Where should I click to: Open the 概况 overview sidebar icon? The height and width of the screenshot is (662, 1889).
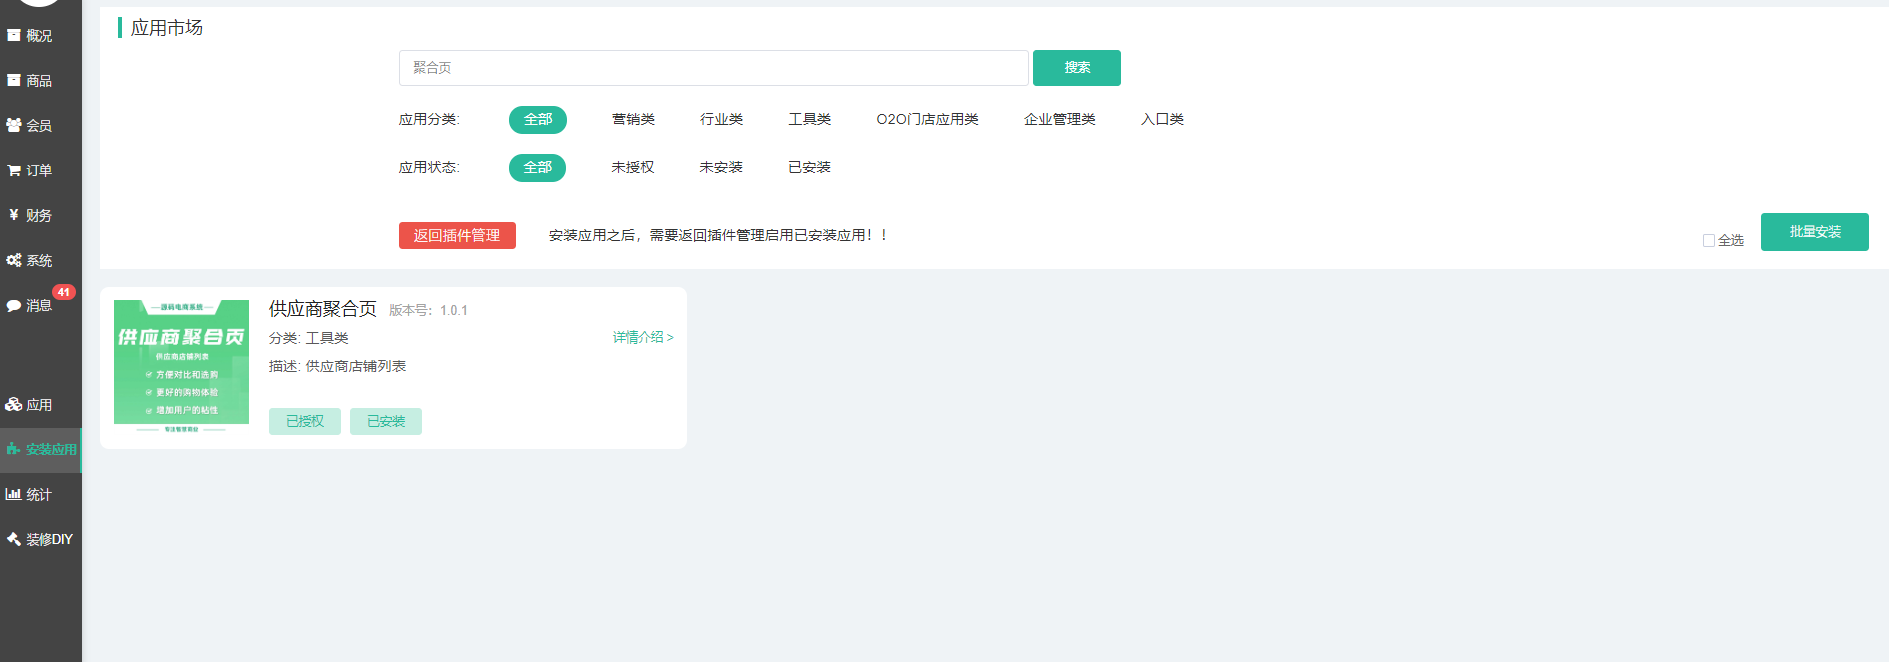pyautogui.click(x=14, y=35)
